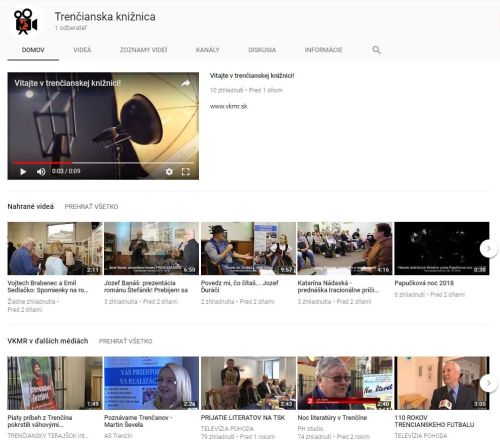
Task: Open the Papučková noc 2018 thumbnail
Action: pos(442,249)
